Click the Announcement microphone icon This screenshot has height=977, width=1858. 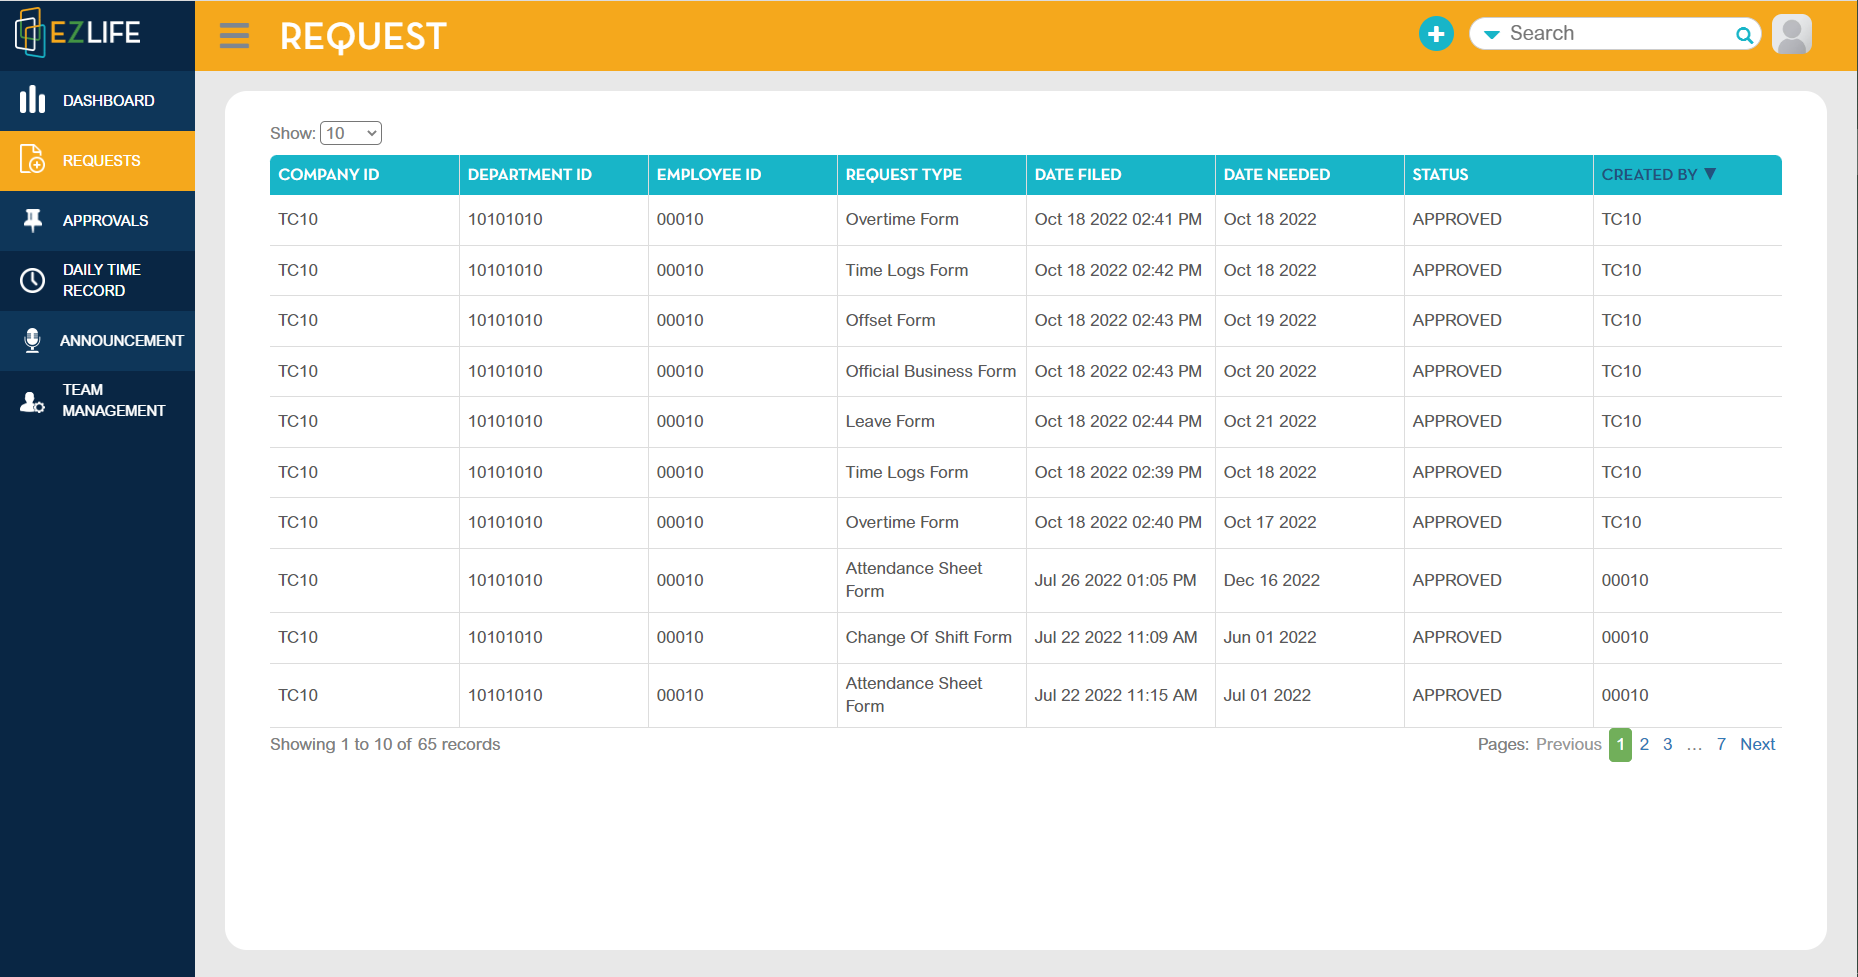point(32,341)
